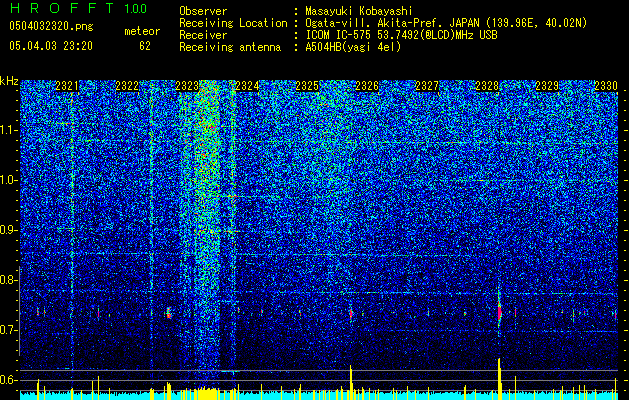Click the antenna text A504HB(yagi 4el)

point(353,47)
